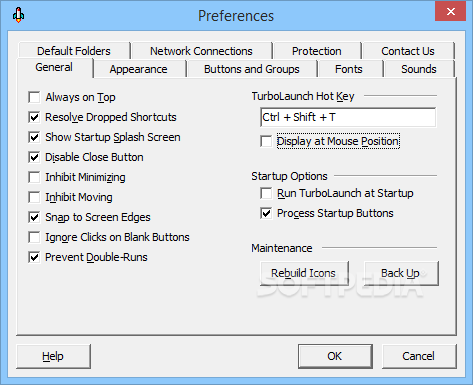Switch to the Appearance tab

click(x=139, y=69)
